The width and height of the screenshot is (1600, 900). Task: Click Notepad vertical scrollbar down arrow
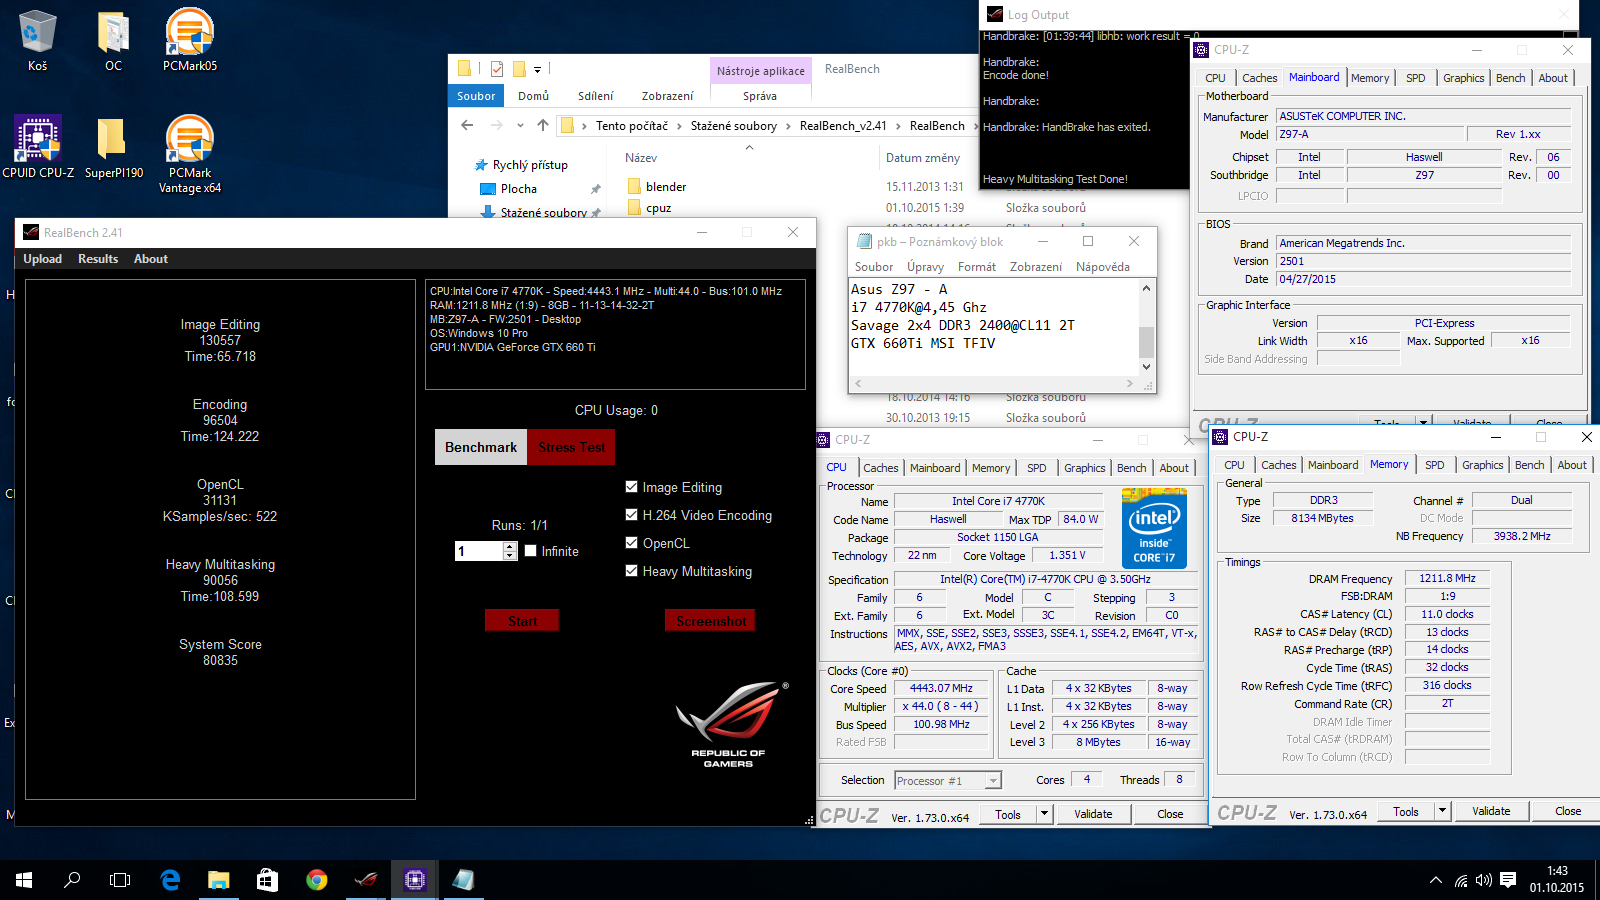coord(1146,367)
